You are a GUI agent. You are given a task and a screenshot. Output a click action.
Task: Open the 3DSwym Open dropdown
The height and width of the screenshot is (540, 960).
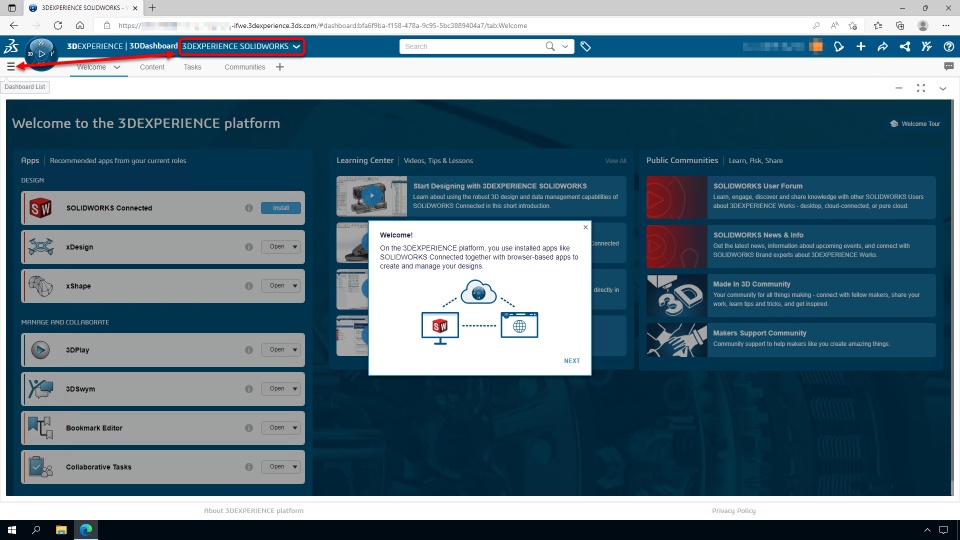click(295, 389)
